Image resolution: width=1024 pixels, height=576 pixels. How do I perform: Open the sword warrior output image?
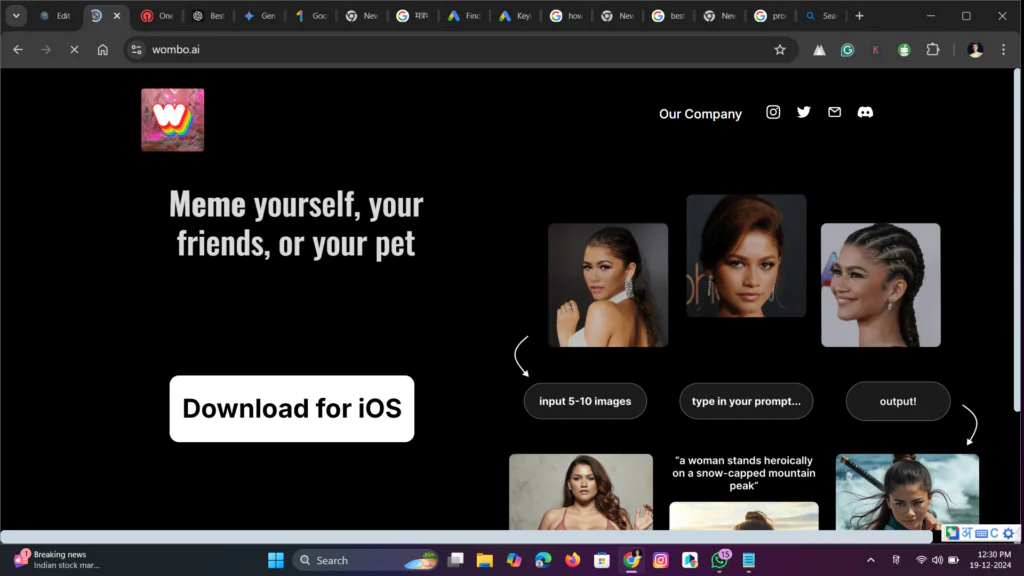(907, 492)
